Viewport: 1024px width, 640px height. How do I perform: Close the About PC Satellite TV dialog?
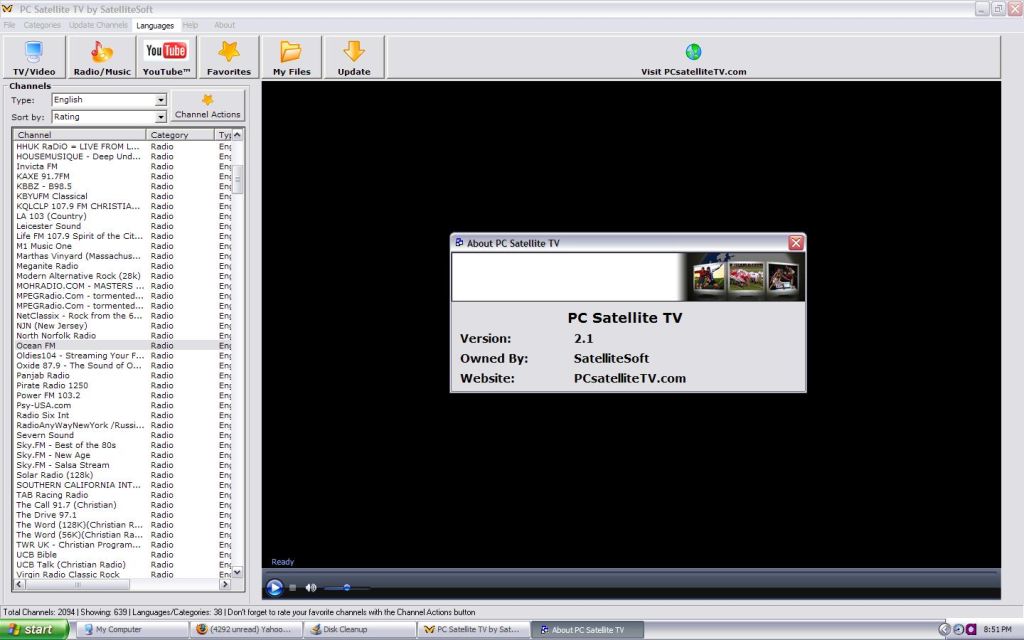point(795,243)
